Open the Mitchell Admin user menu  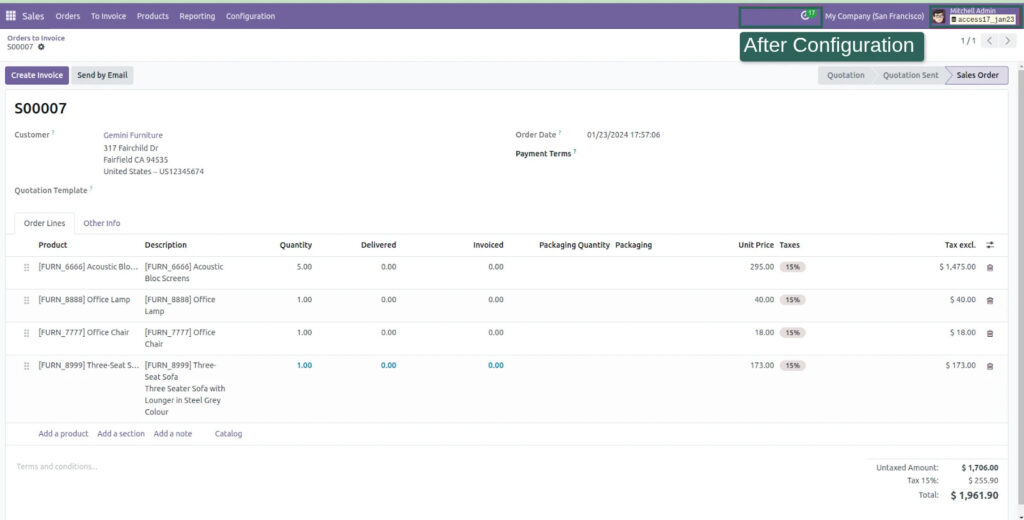pos(974,16)
